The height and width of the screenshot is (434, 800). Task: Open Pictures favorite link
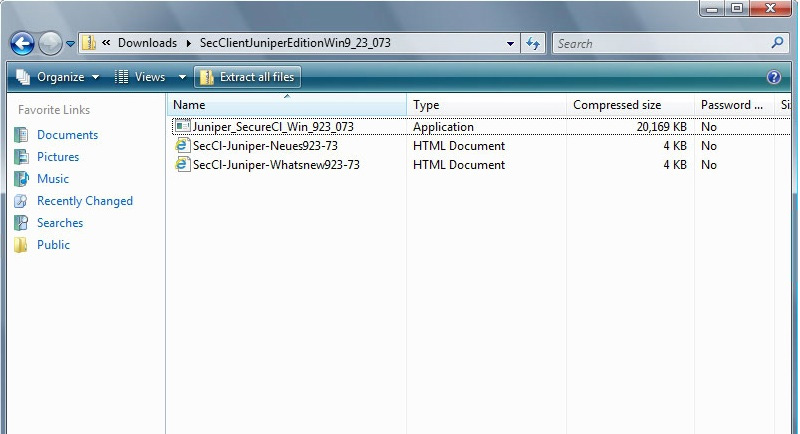58,157
